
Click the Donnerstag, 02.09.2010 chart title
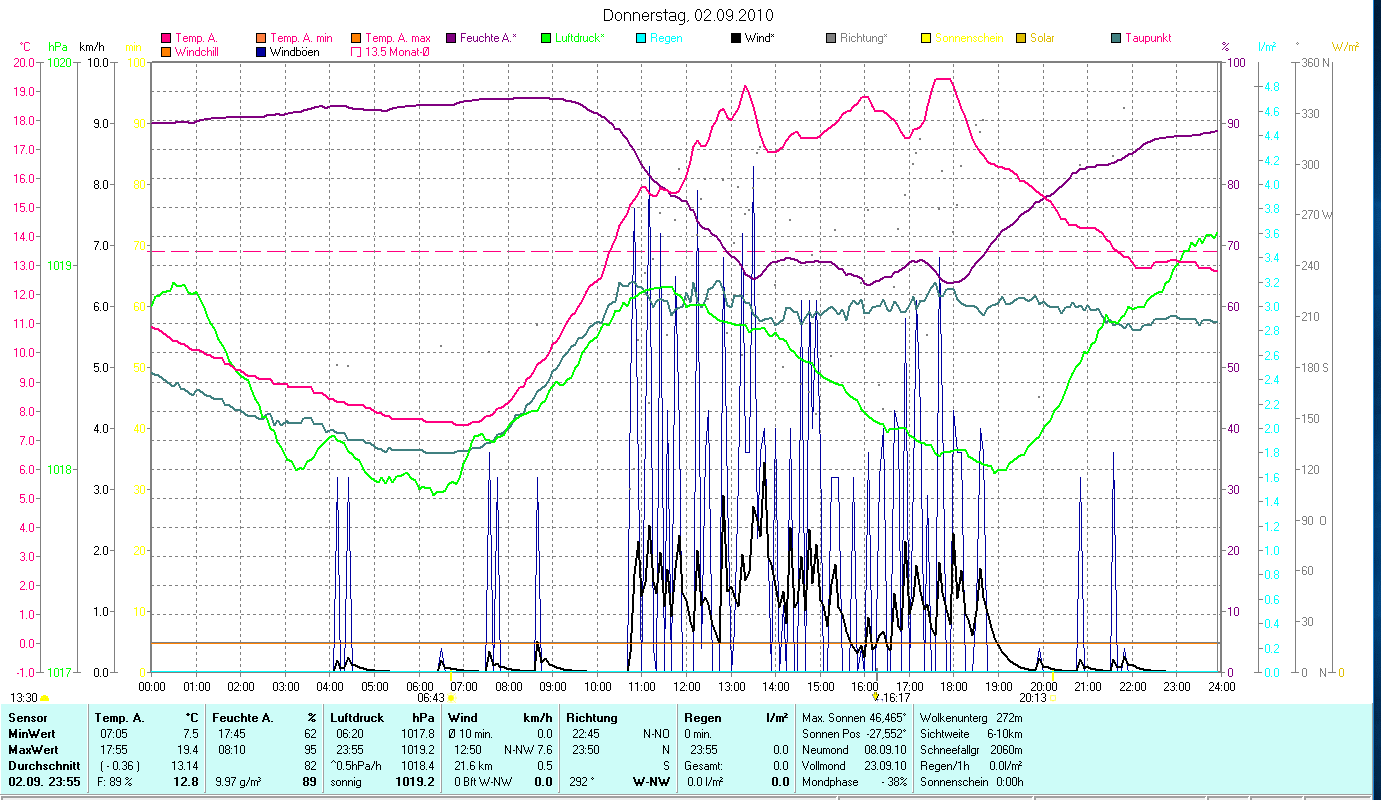[689, 16]
